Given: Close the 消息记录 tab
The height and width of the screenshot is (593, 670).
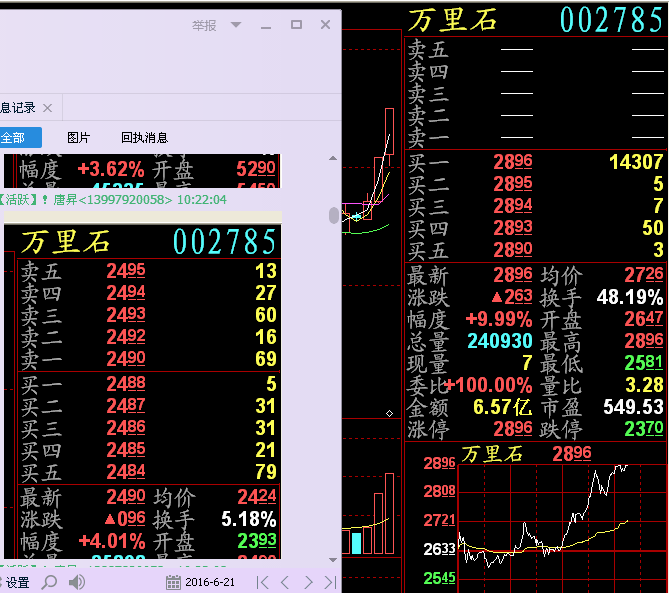Looking at the screenshot, I should 47,108.
